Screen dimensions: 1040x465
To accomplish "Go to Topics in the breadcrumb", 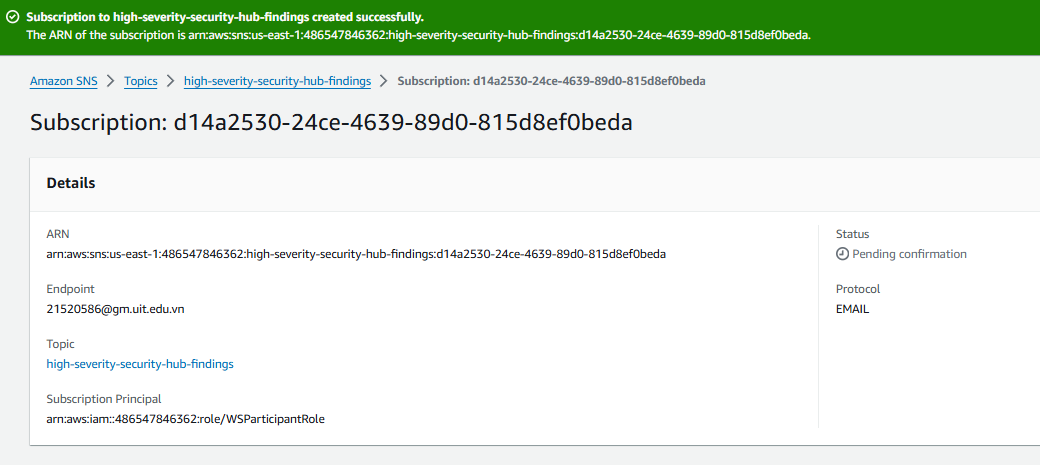I will click(x=141, y=81).
